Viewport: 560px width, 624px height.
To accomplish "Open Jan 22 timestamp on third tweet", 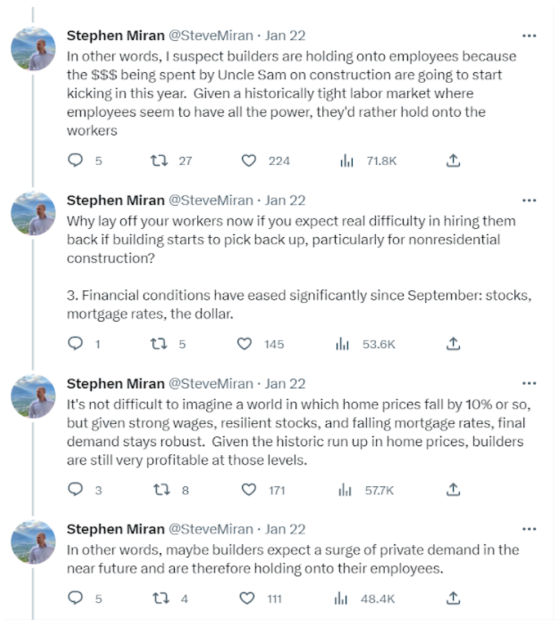I will (x=285, y=383).
